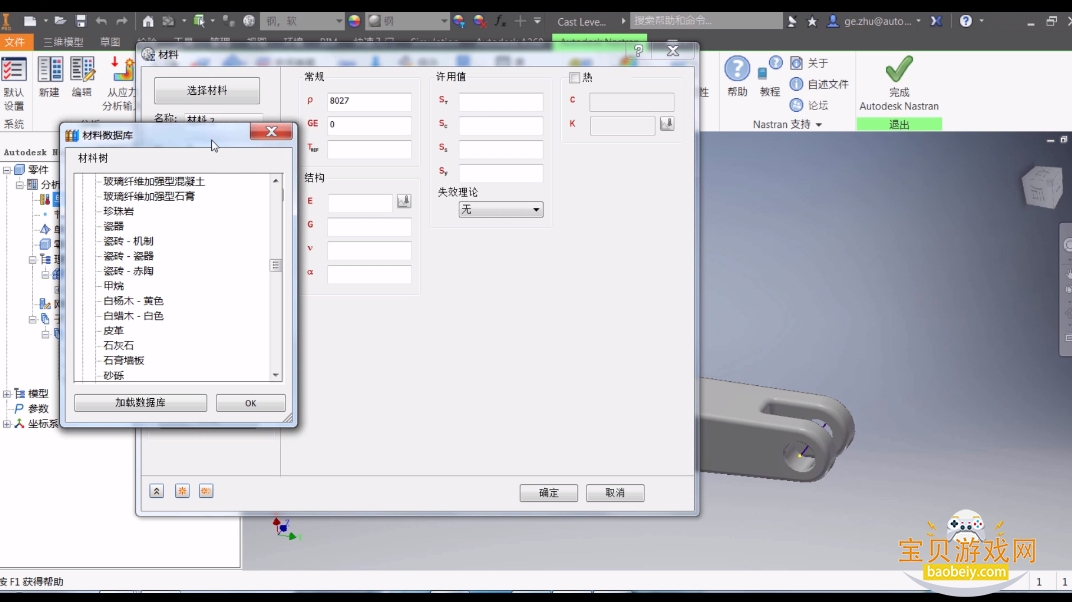Click the third orange icon at dialog bottom

coord(206,491)
